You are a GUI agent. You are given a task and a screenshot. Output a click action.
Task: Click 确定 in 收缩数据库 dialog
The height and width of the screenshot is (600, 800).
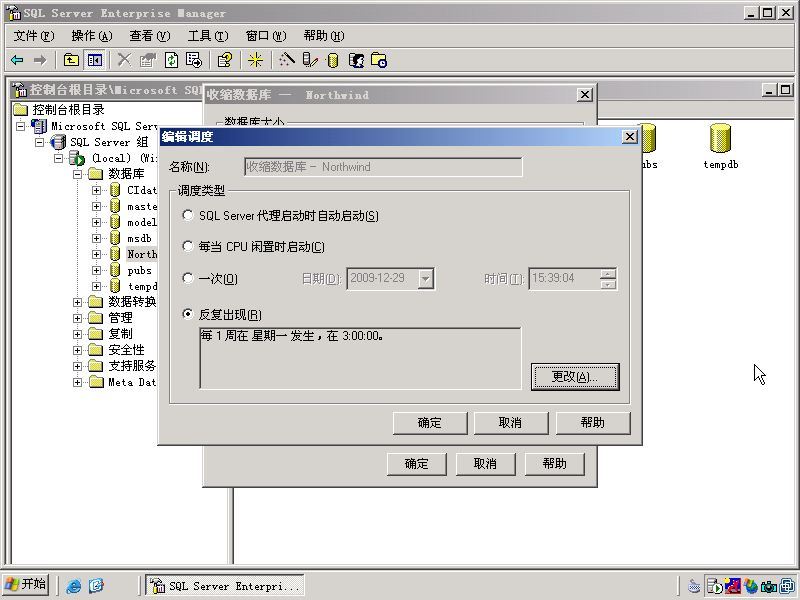pos(417,464)
